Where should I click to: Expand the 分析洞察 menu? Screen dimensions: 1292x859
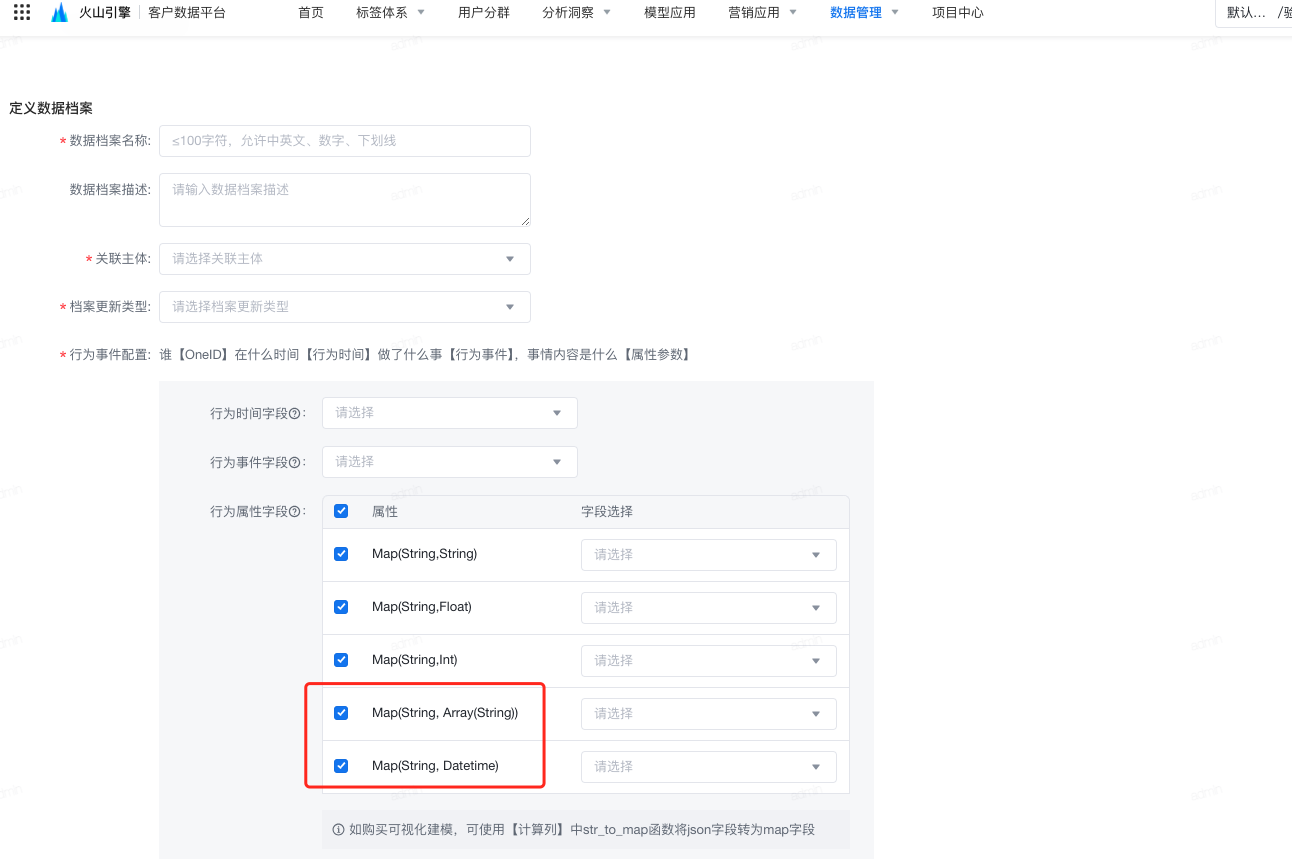576,13
